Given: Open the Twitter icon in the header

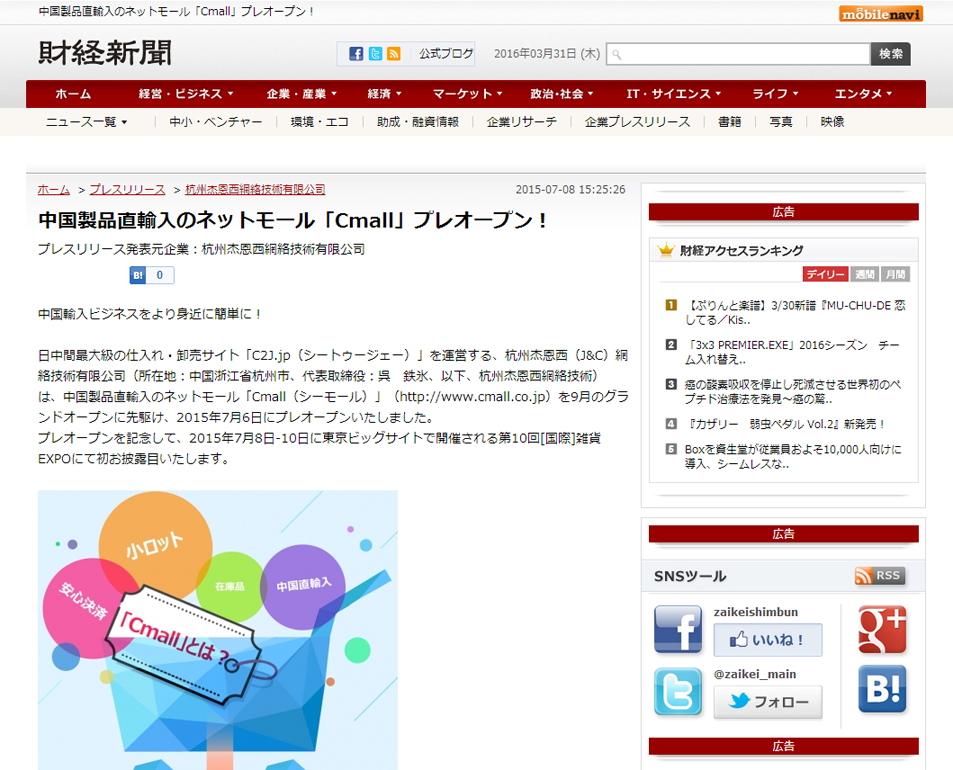Looking at the screenshot, I should tap(376, 54).
